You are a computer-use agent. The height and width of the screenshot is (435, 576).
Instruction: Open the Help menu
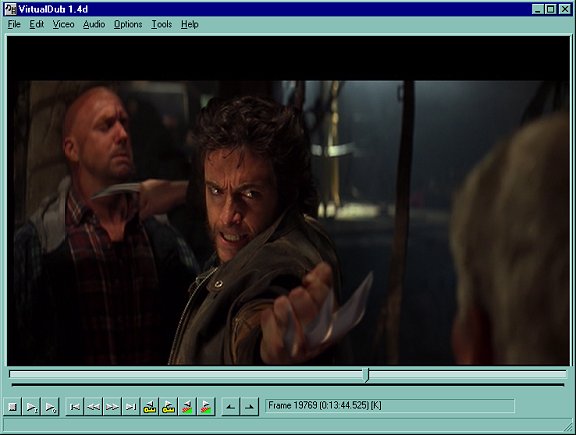click(190, 24)
